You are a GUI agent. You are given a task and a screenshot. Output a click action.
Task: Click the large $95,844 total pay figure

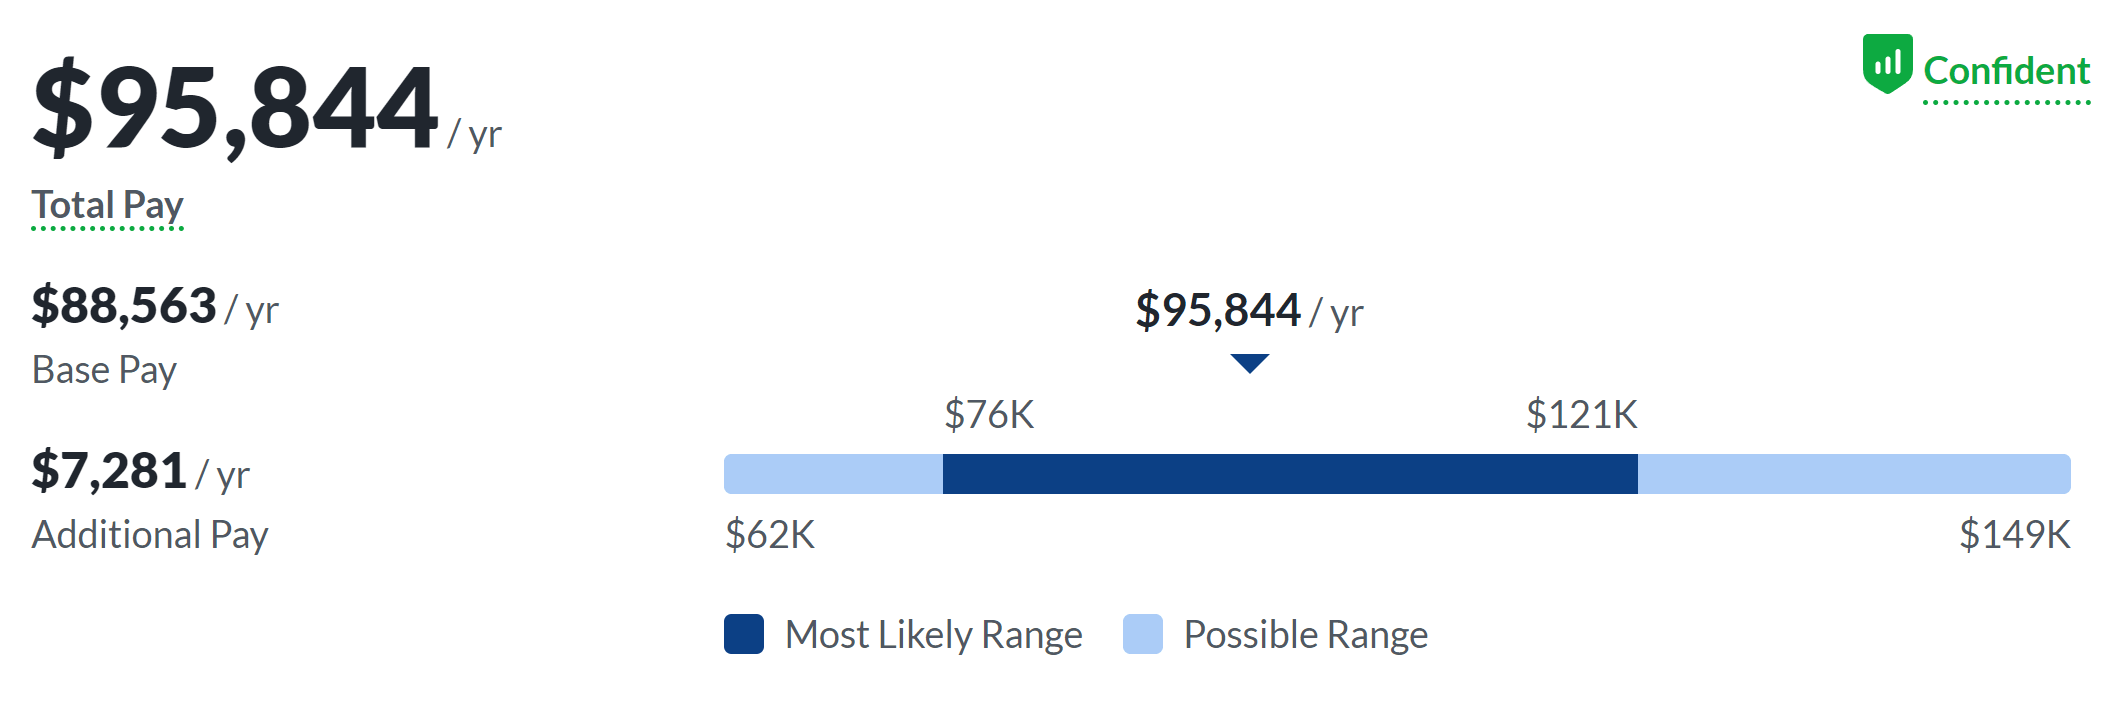(x=236, y=108)
